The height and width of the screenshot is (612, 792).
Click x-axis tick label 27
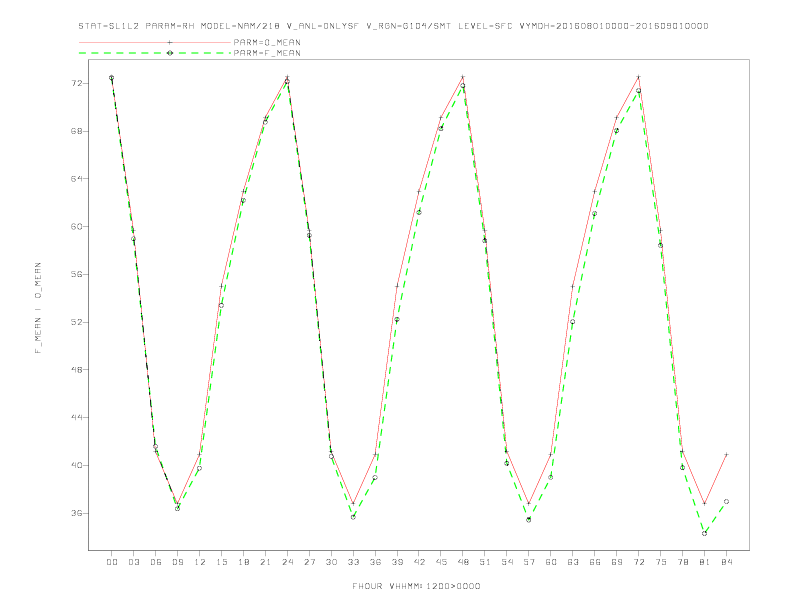(309, 562)
